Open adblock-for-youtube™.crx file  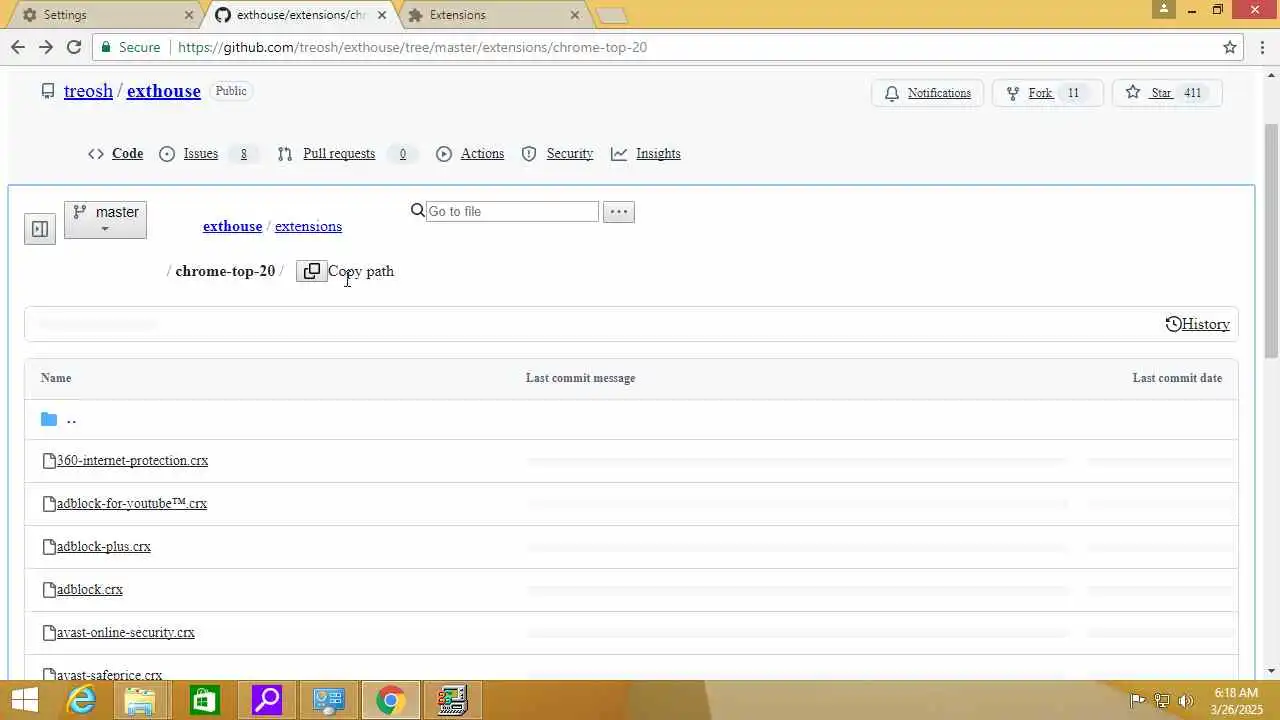point(132,504)
